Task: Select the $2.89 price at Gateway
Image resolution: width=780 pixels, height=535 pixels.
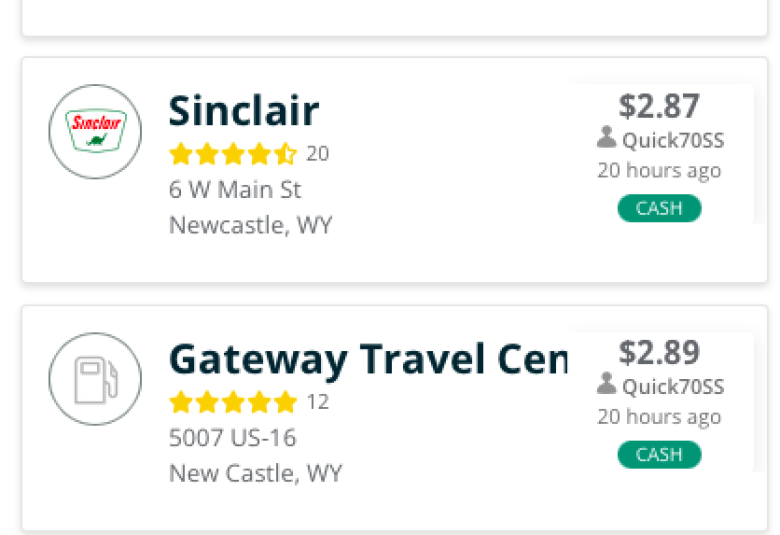Action: click(659, 353)
